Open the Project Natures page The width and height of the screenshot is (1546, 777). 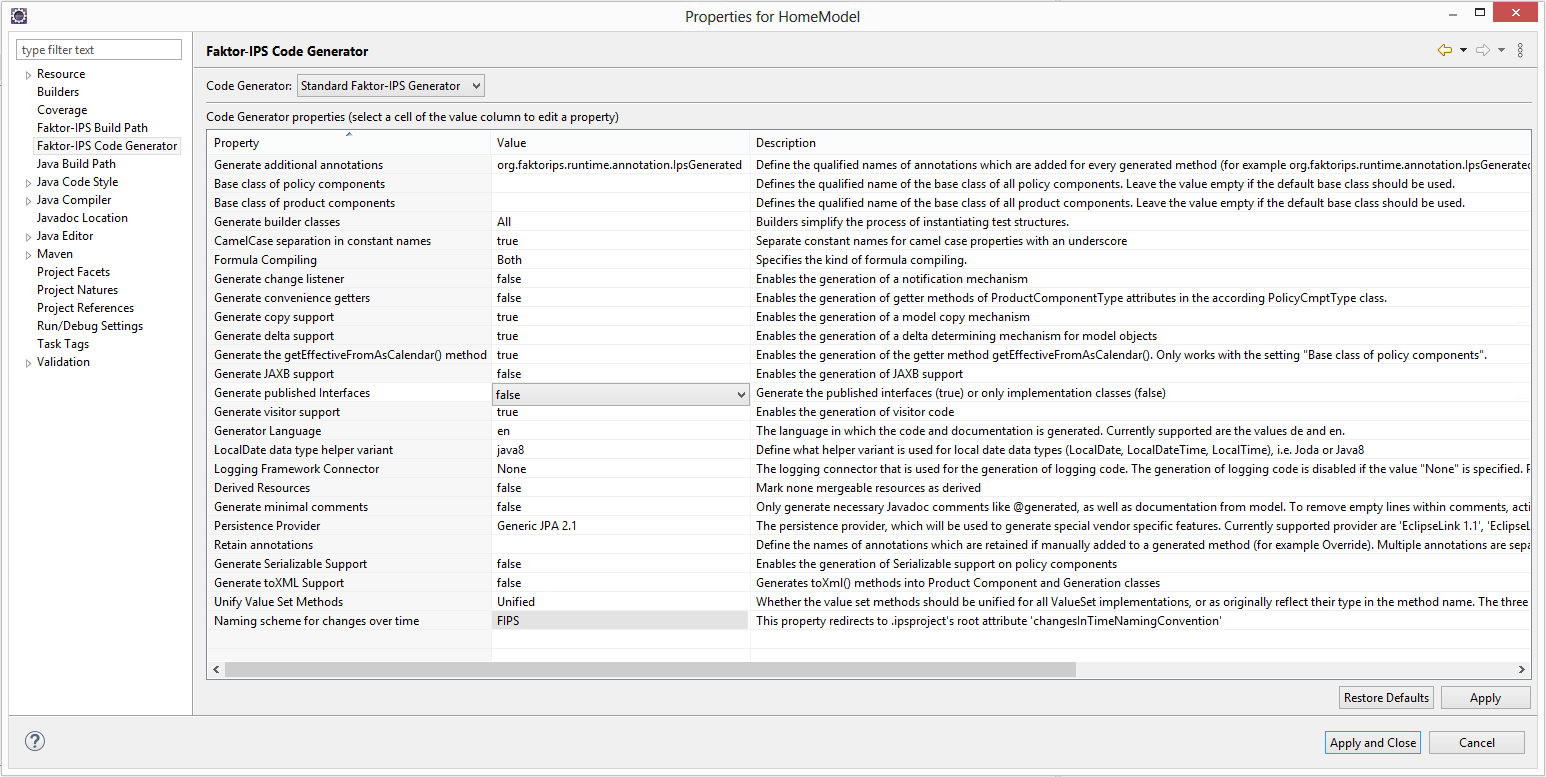tap(77, 290)
